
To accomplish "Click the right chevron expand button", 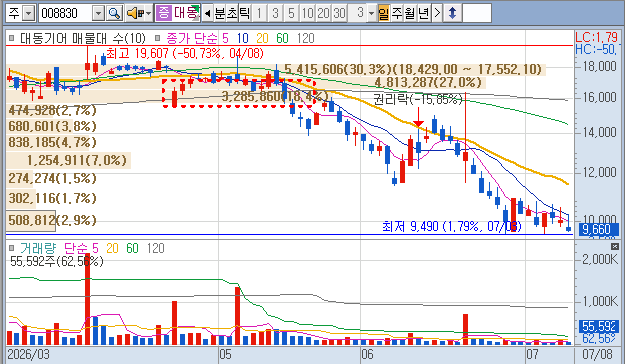I will pos(437,13).
